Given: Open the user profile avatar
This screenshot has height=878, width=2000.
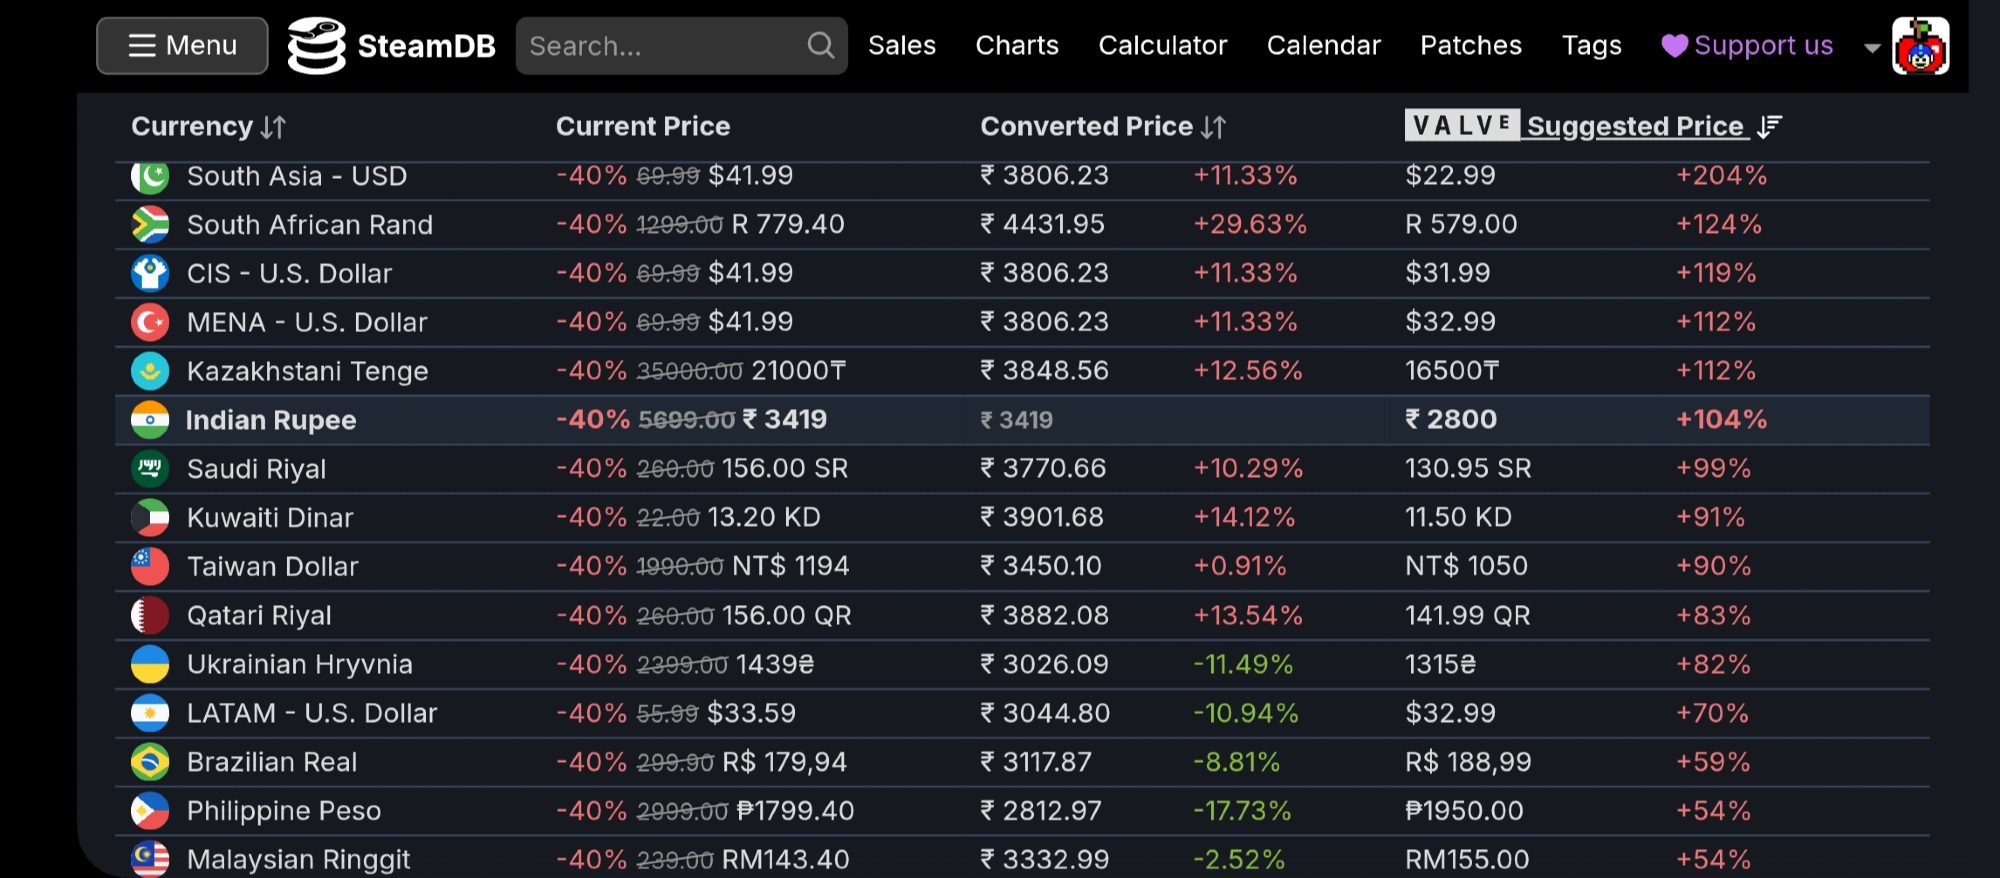Looking at the screenshot, I should point(1920,46).
